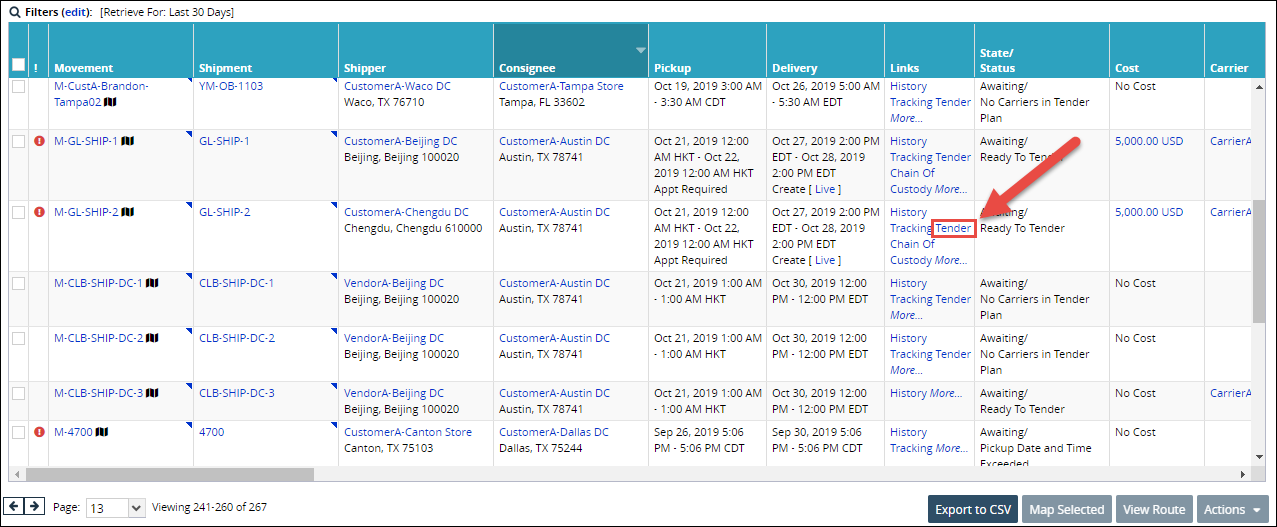Click the map icon beside M-4700
This screenshot has height=527, width=1277.
(102, 432)
